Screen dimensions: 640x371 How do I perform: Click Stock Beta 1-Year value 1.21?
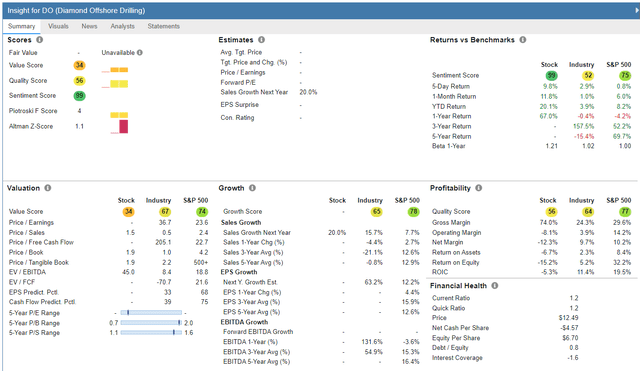(551, 146)
